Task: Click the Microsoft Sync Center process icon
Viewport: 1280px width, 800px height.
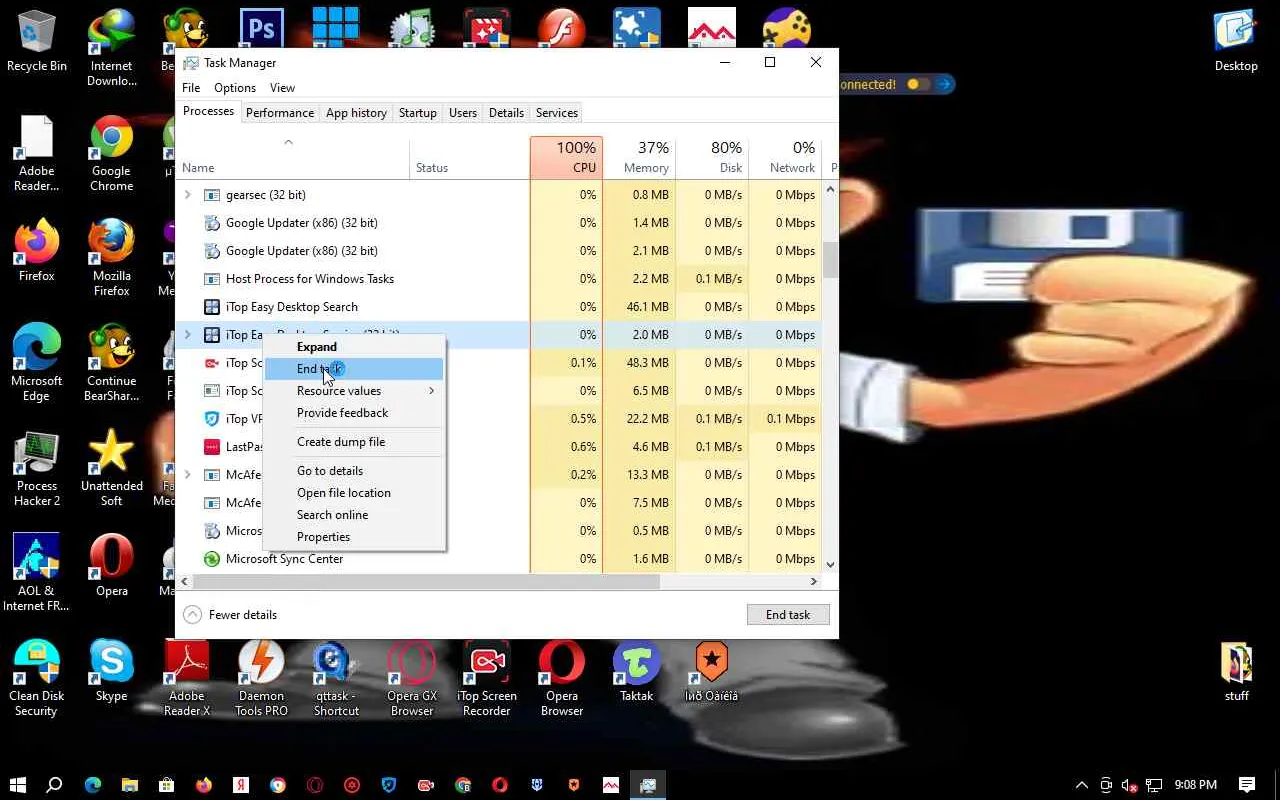Action: [x=211, y=559]
